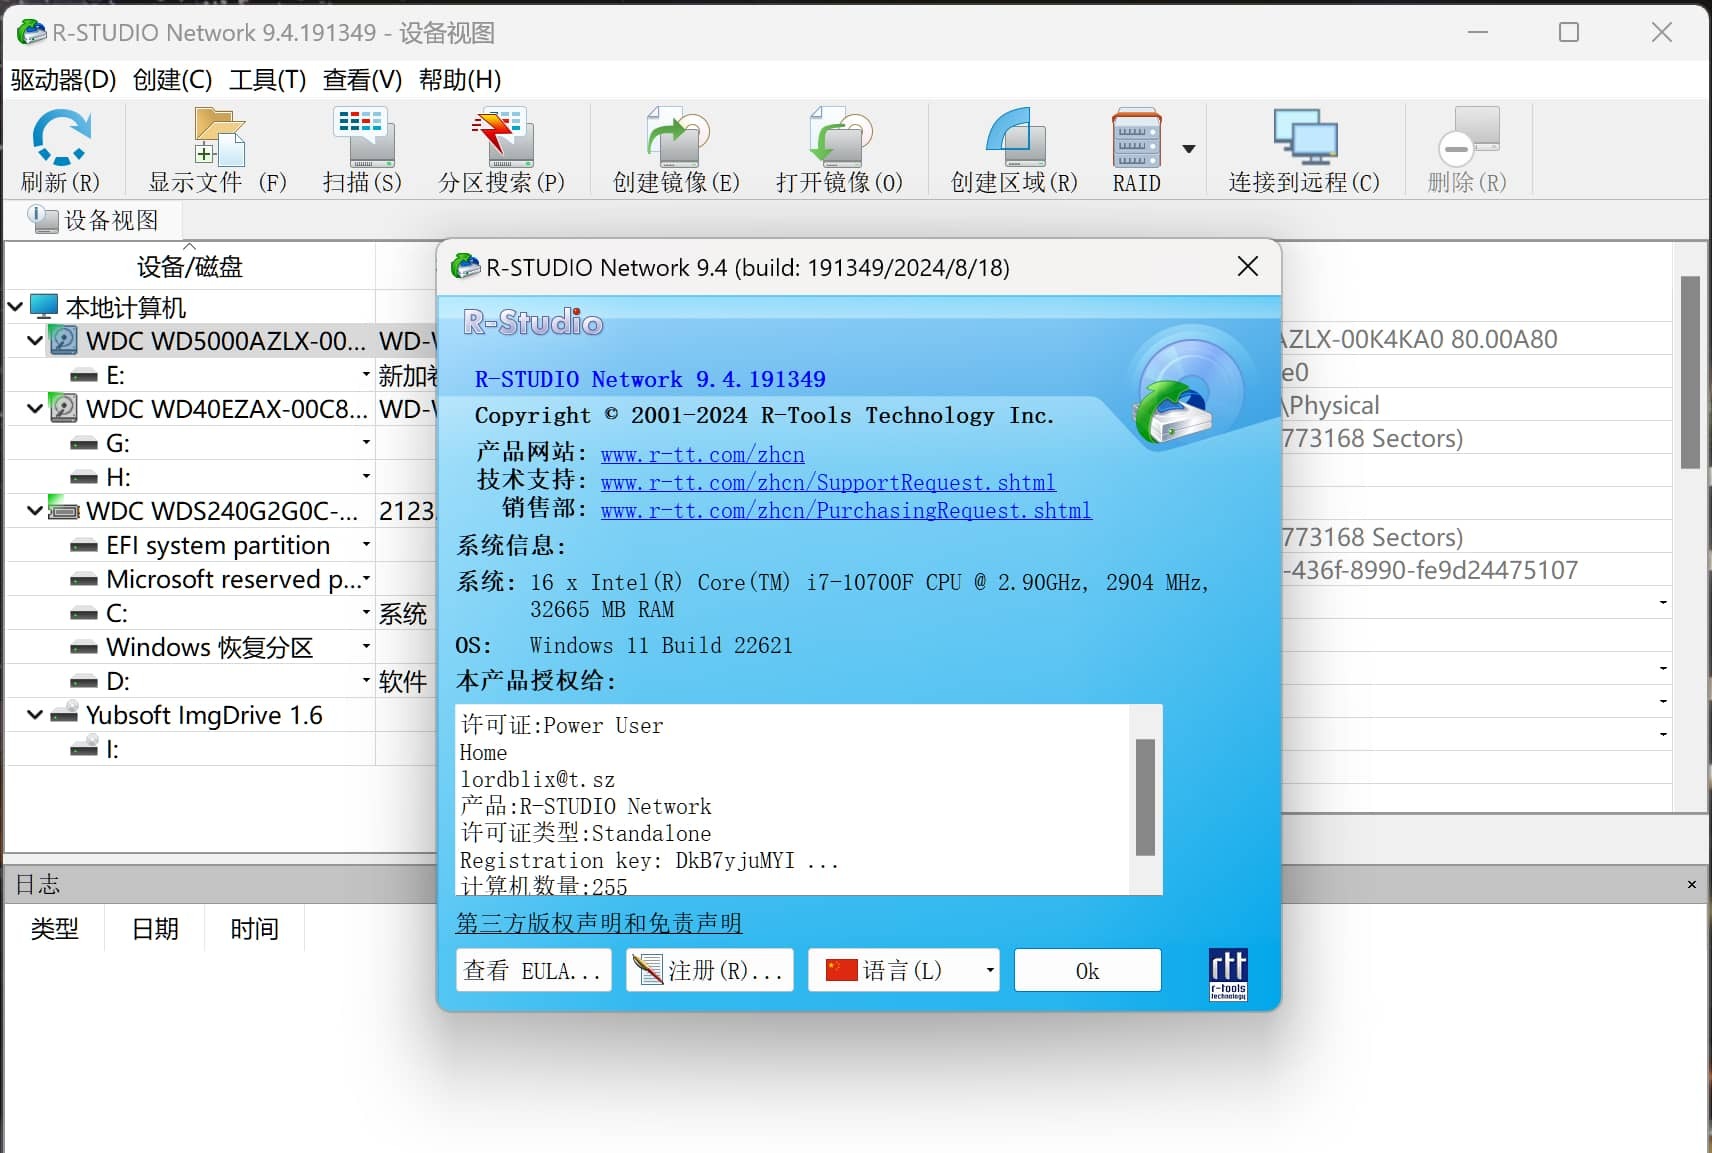Open the RAID toolbar dropdown arrow

(x=1189, y=149)
